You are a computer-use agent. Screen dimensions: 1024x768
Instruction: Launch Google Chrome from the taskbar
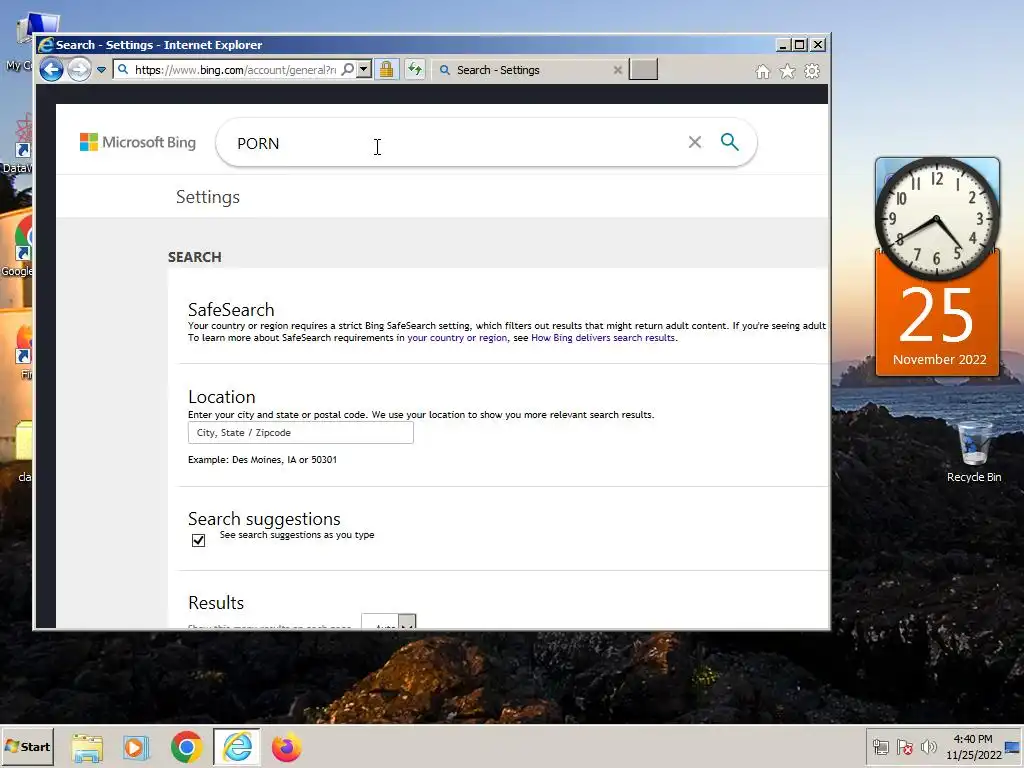pos(186,747)
